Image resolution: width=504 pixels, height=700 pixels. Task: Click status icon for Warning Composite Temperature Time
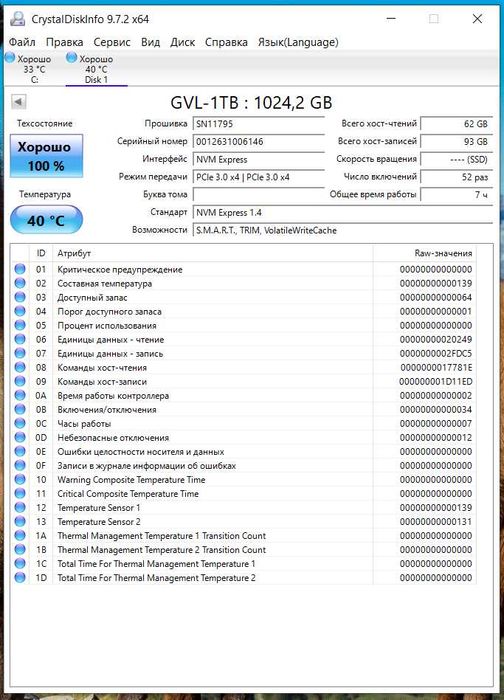[x=20, y=479]
